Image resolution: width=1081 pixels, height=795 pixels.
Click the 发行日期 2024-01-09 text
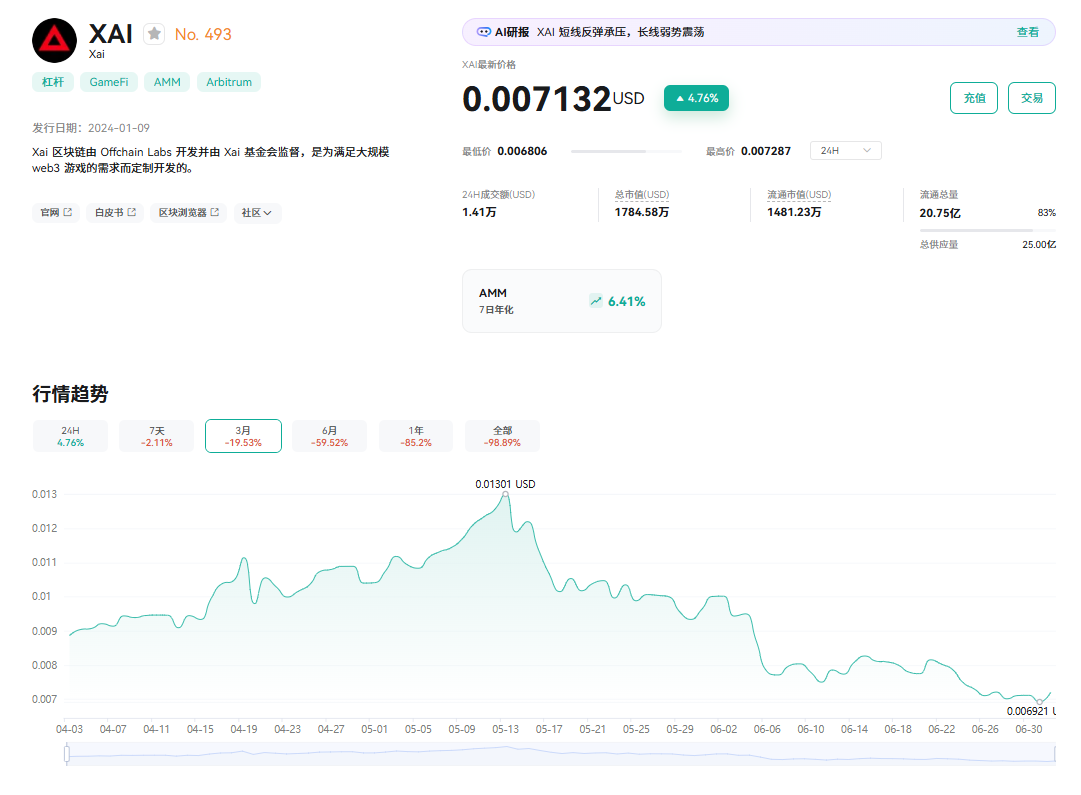(x=91, y=128)
